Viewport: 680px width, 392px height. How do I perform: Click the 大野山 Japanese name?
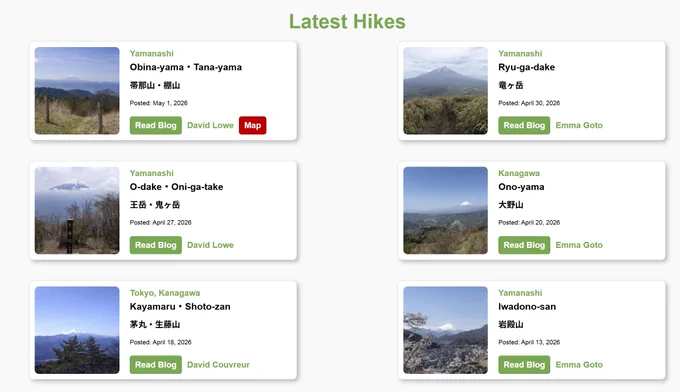pyautogui.click(x=511, y=205)
